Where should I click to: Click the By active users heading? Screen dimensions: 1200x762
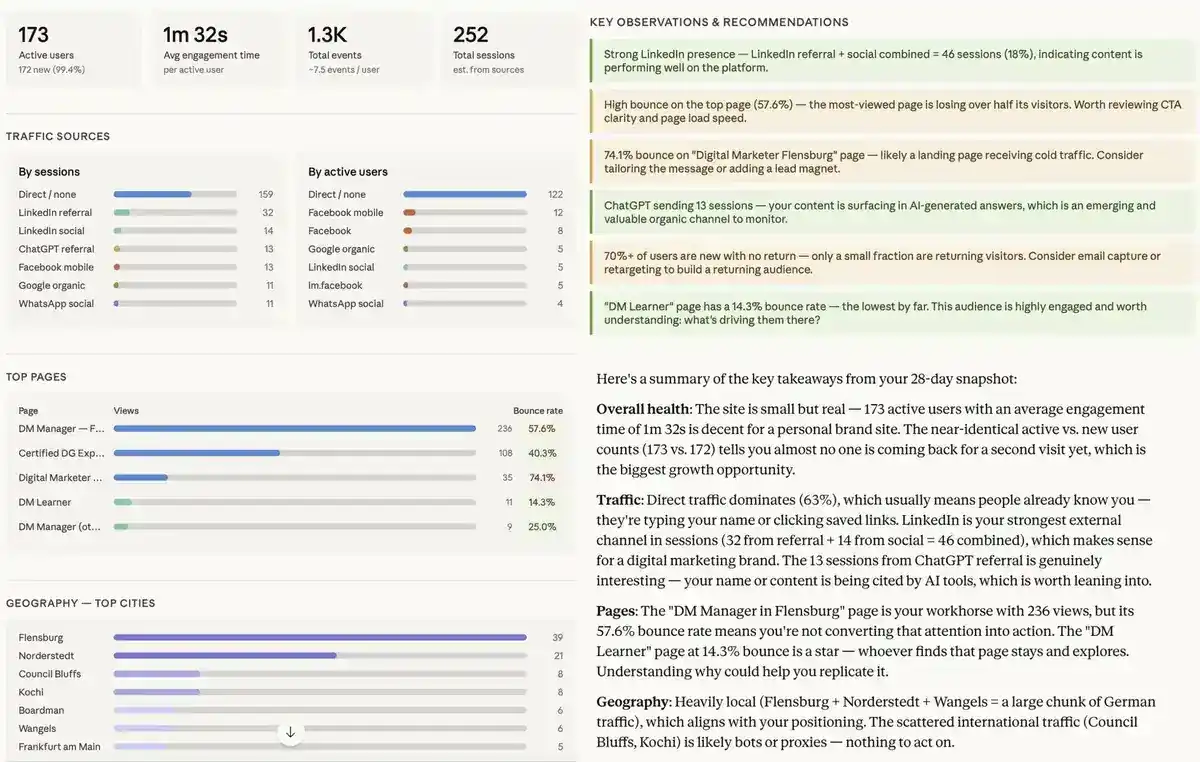[x=348, y=172]
